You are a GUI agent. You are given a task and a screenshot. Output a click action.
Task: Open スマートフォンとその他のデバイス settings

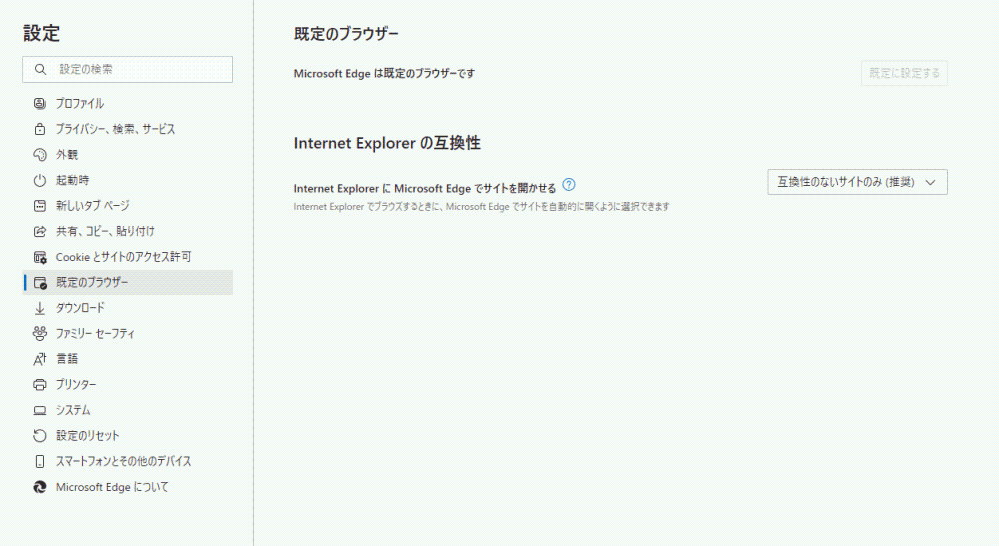coord(123,461)
